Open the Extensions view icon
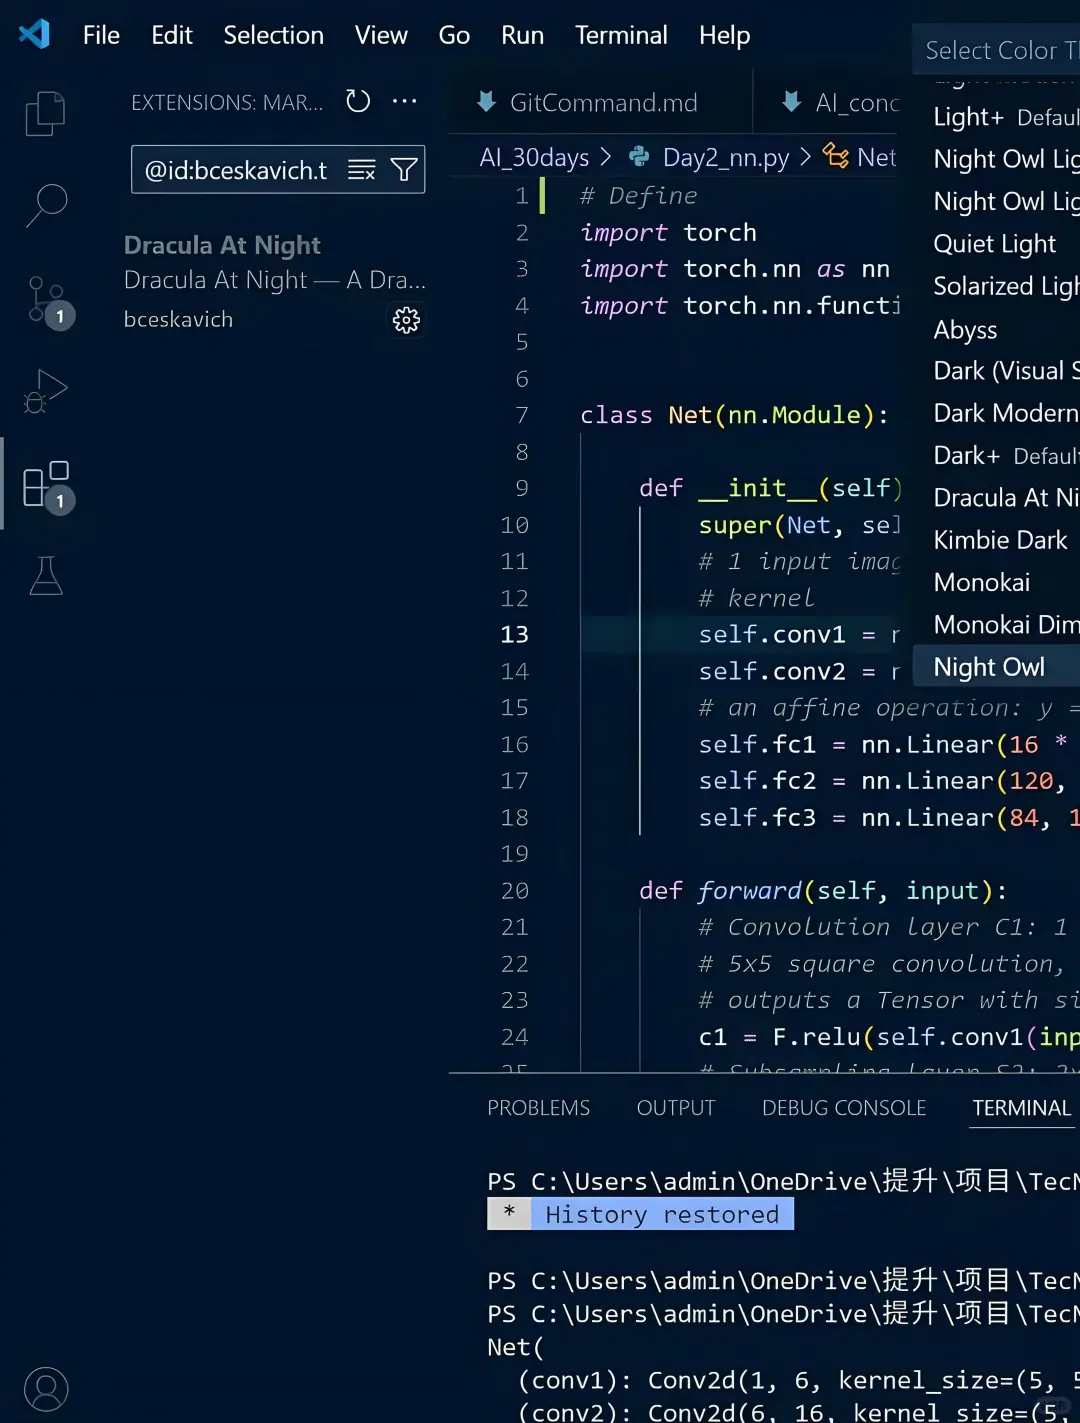Image resolution: width=1080 pixels, height=1423 pixels. point(47,485)
